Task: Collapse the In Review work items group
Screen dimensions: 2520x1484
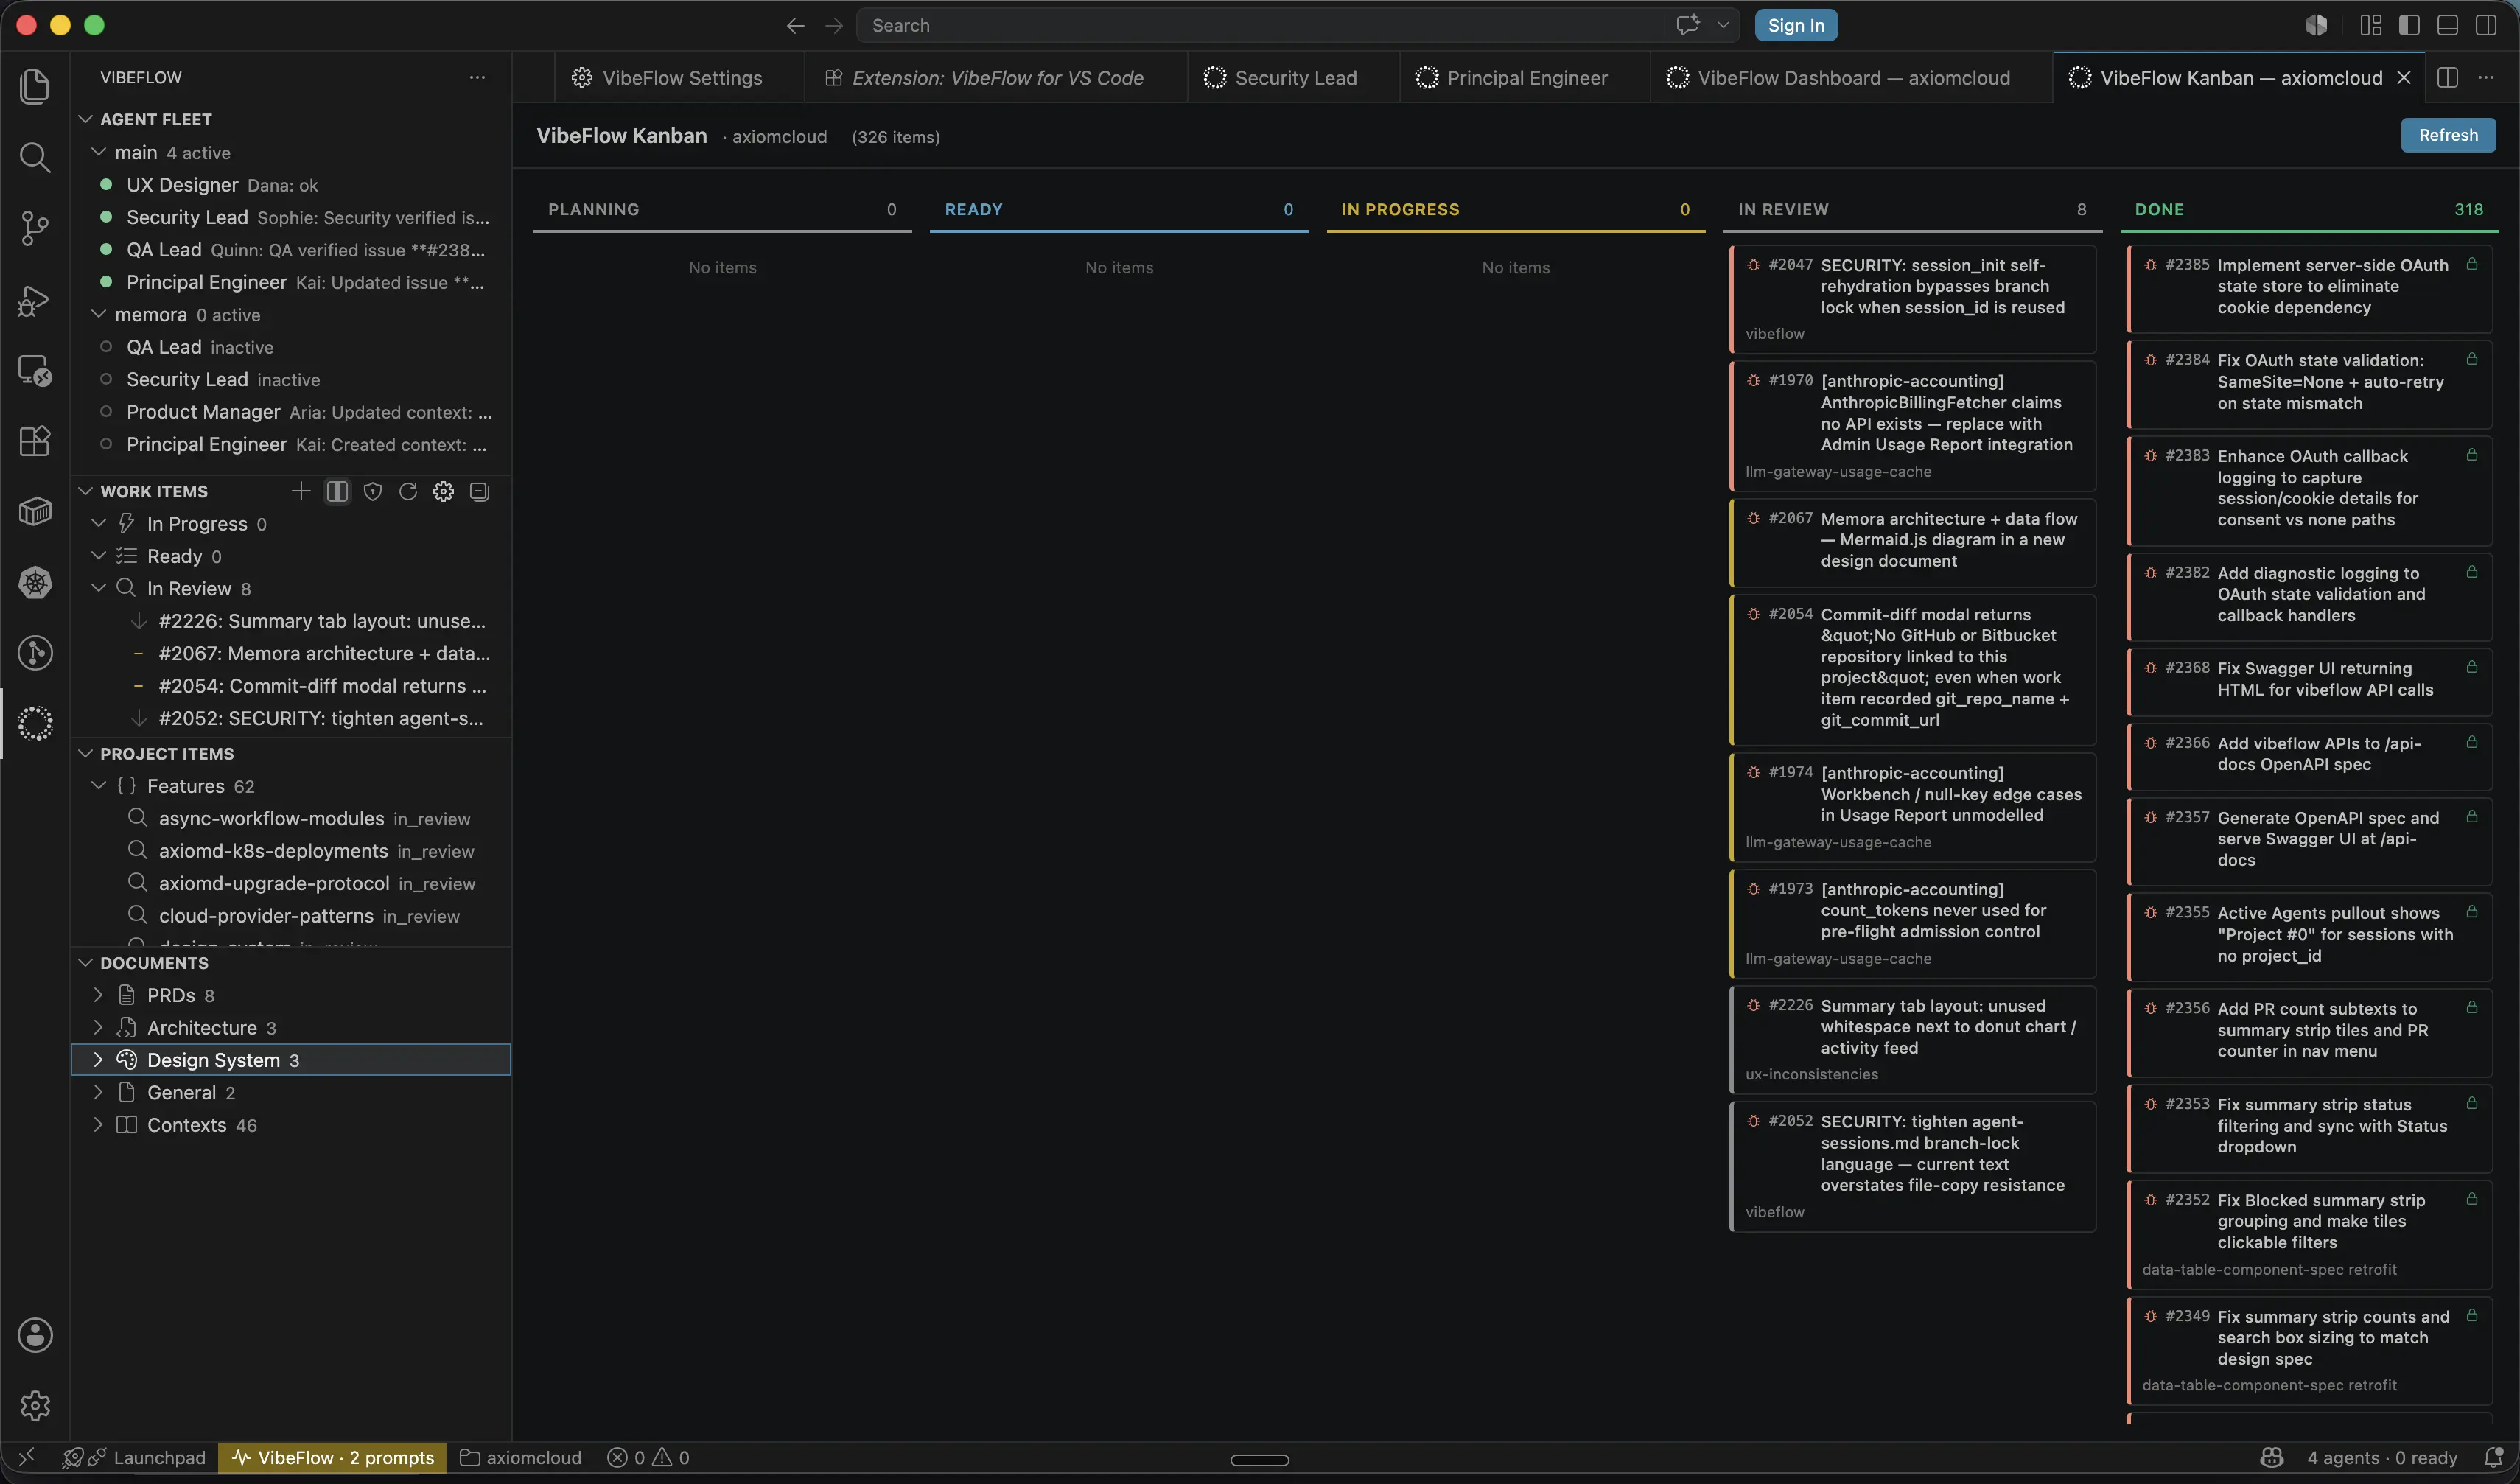Action: tap(99, 588)
